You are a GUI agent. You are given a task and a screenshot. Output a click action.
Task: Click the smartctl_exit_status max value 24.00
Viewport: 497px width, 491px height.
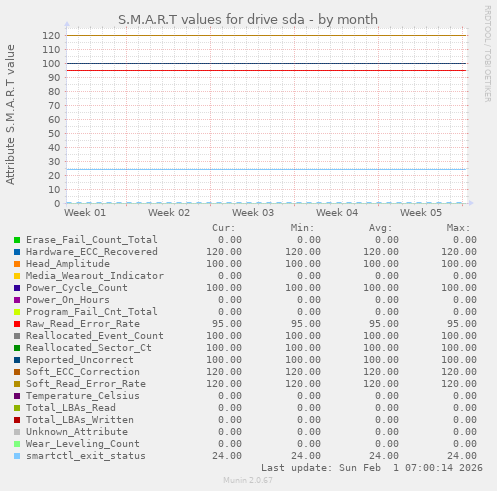[462, 456]
